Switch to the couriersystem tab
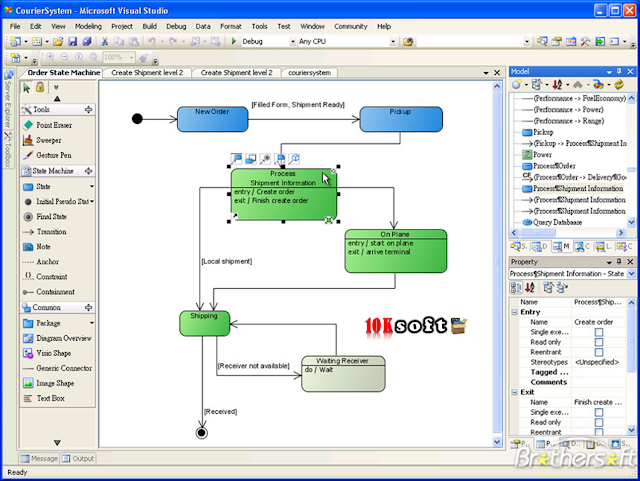The width and height of the screenshot is (640, 481). coord(309,73)
